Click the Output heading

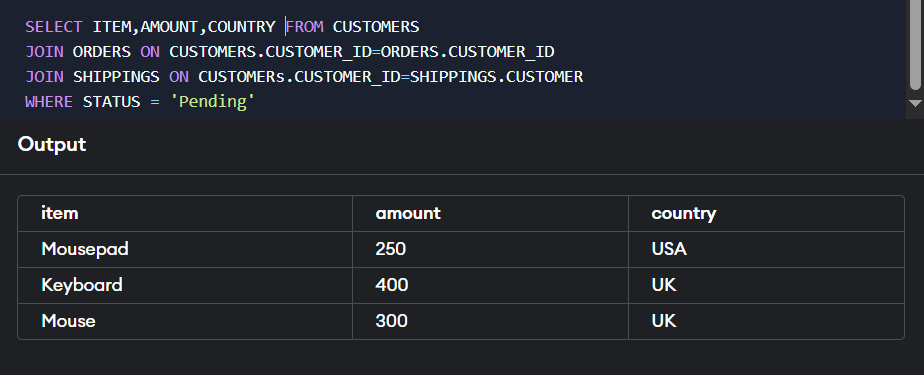[52, 144]
